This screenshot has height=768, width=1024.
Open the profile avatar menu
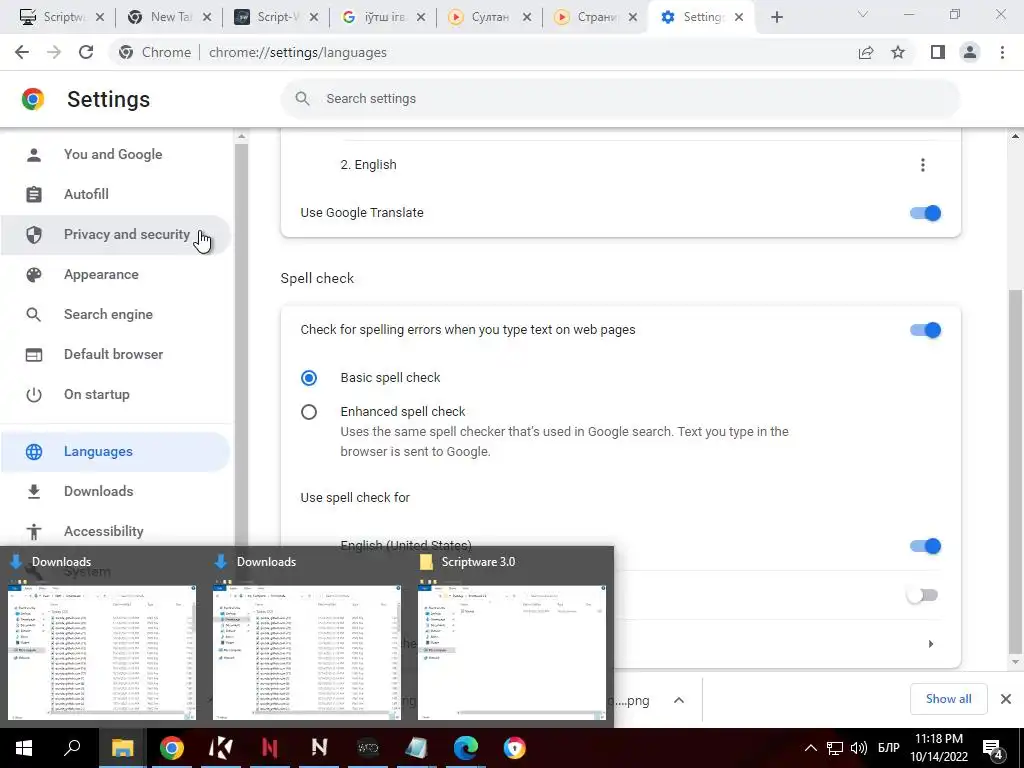pyautogui.click(x=970, y=52)
